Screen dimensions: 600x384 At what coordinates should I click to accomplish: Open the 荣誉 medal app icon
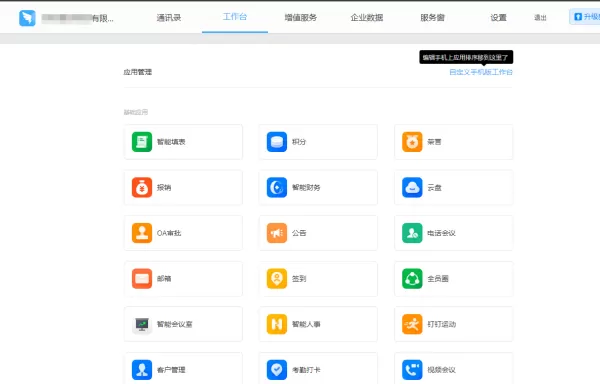tap(412, 142)
